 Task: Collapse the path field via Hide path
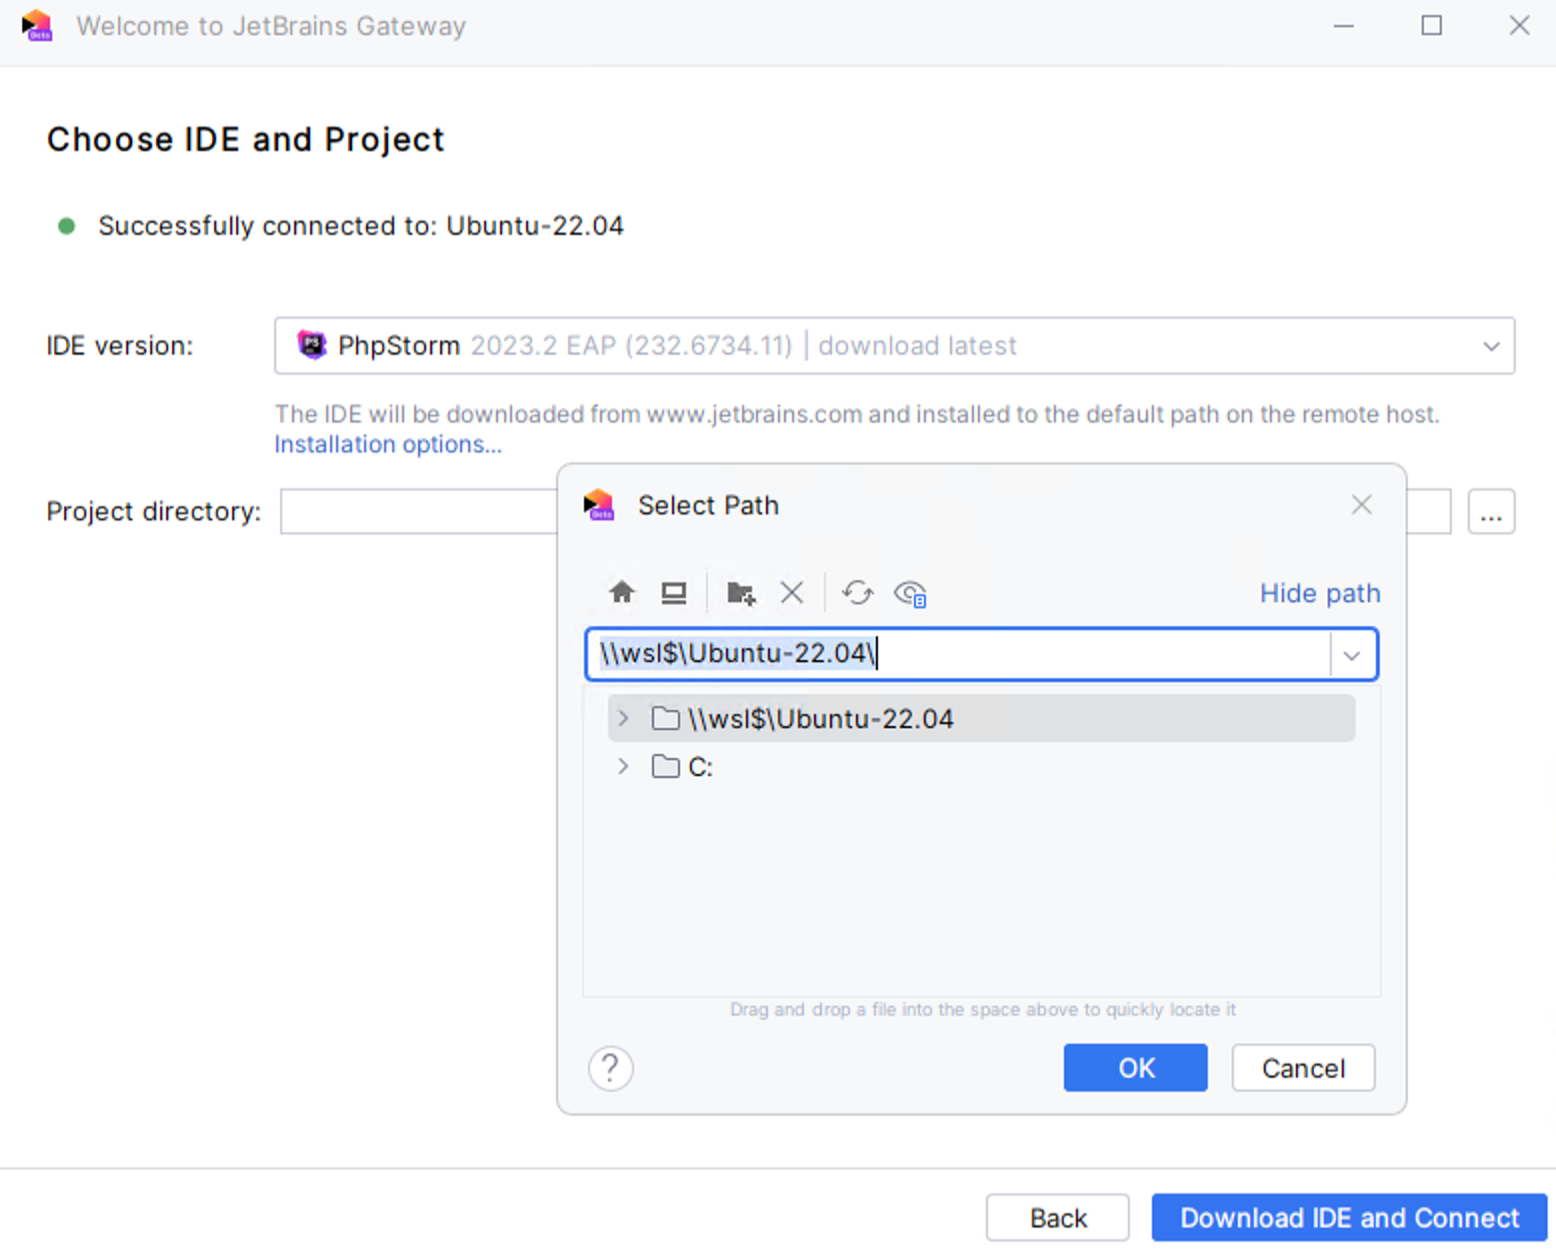click(1319, 592)
